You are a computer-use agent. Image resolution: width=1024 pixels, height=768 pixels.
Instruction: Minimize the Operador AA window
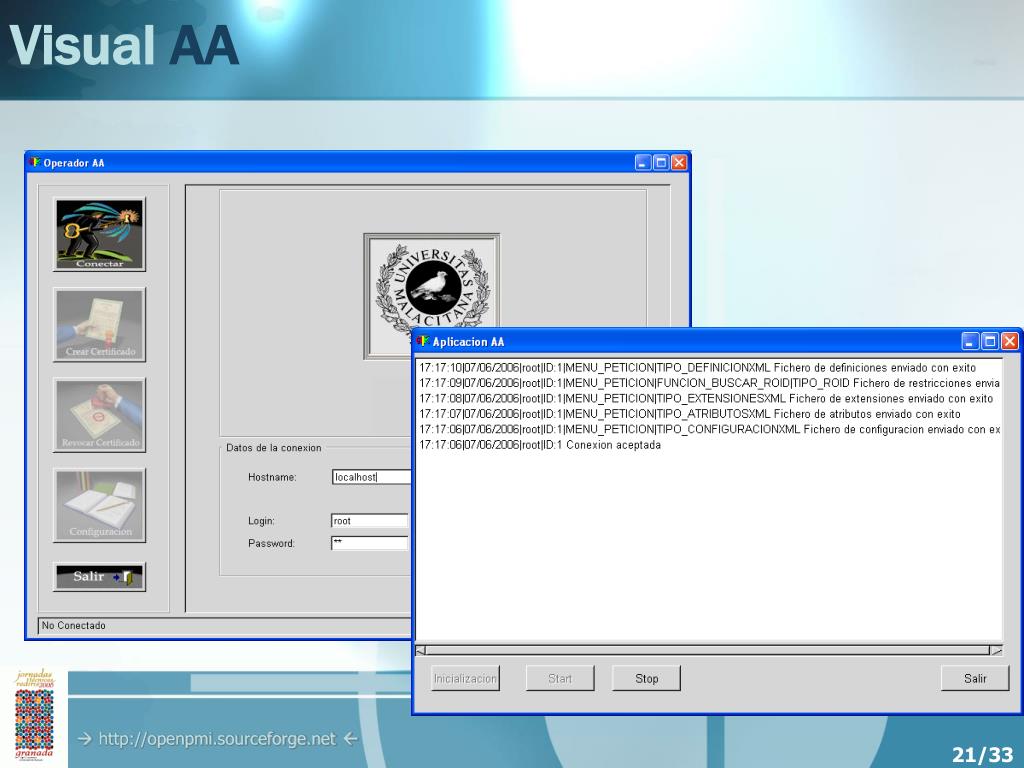click(643, 163)
